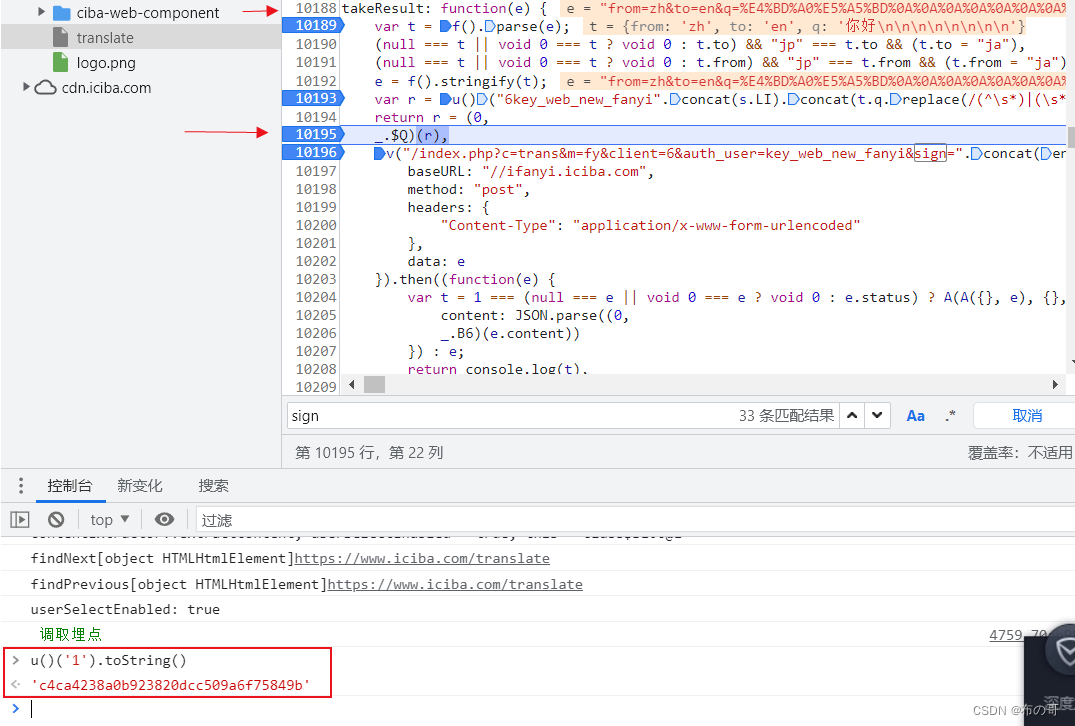Expand the ciba-web-component folder
1075x726 pixels.
click(x=41, y=12)
